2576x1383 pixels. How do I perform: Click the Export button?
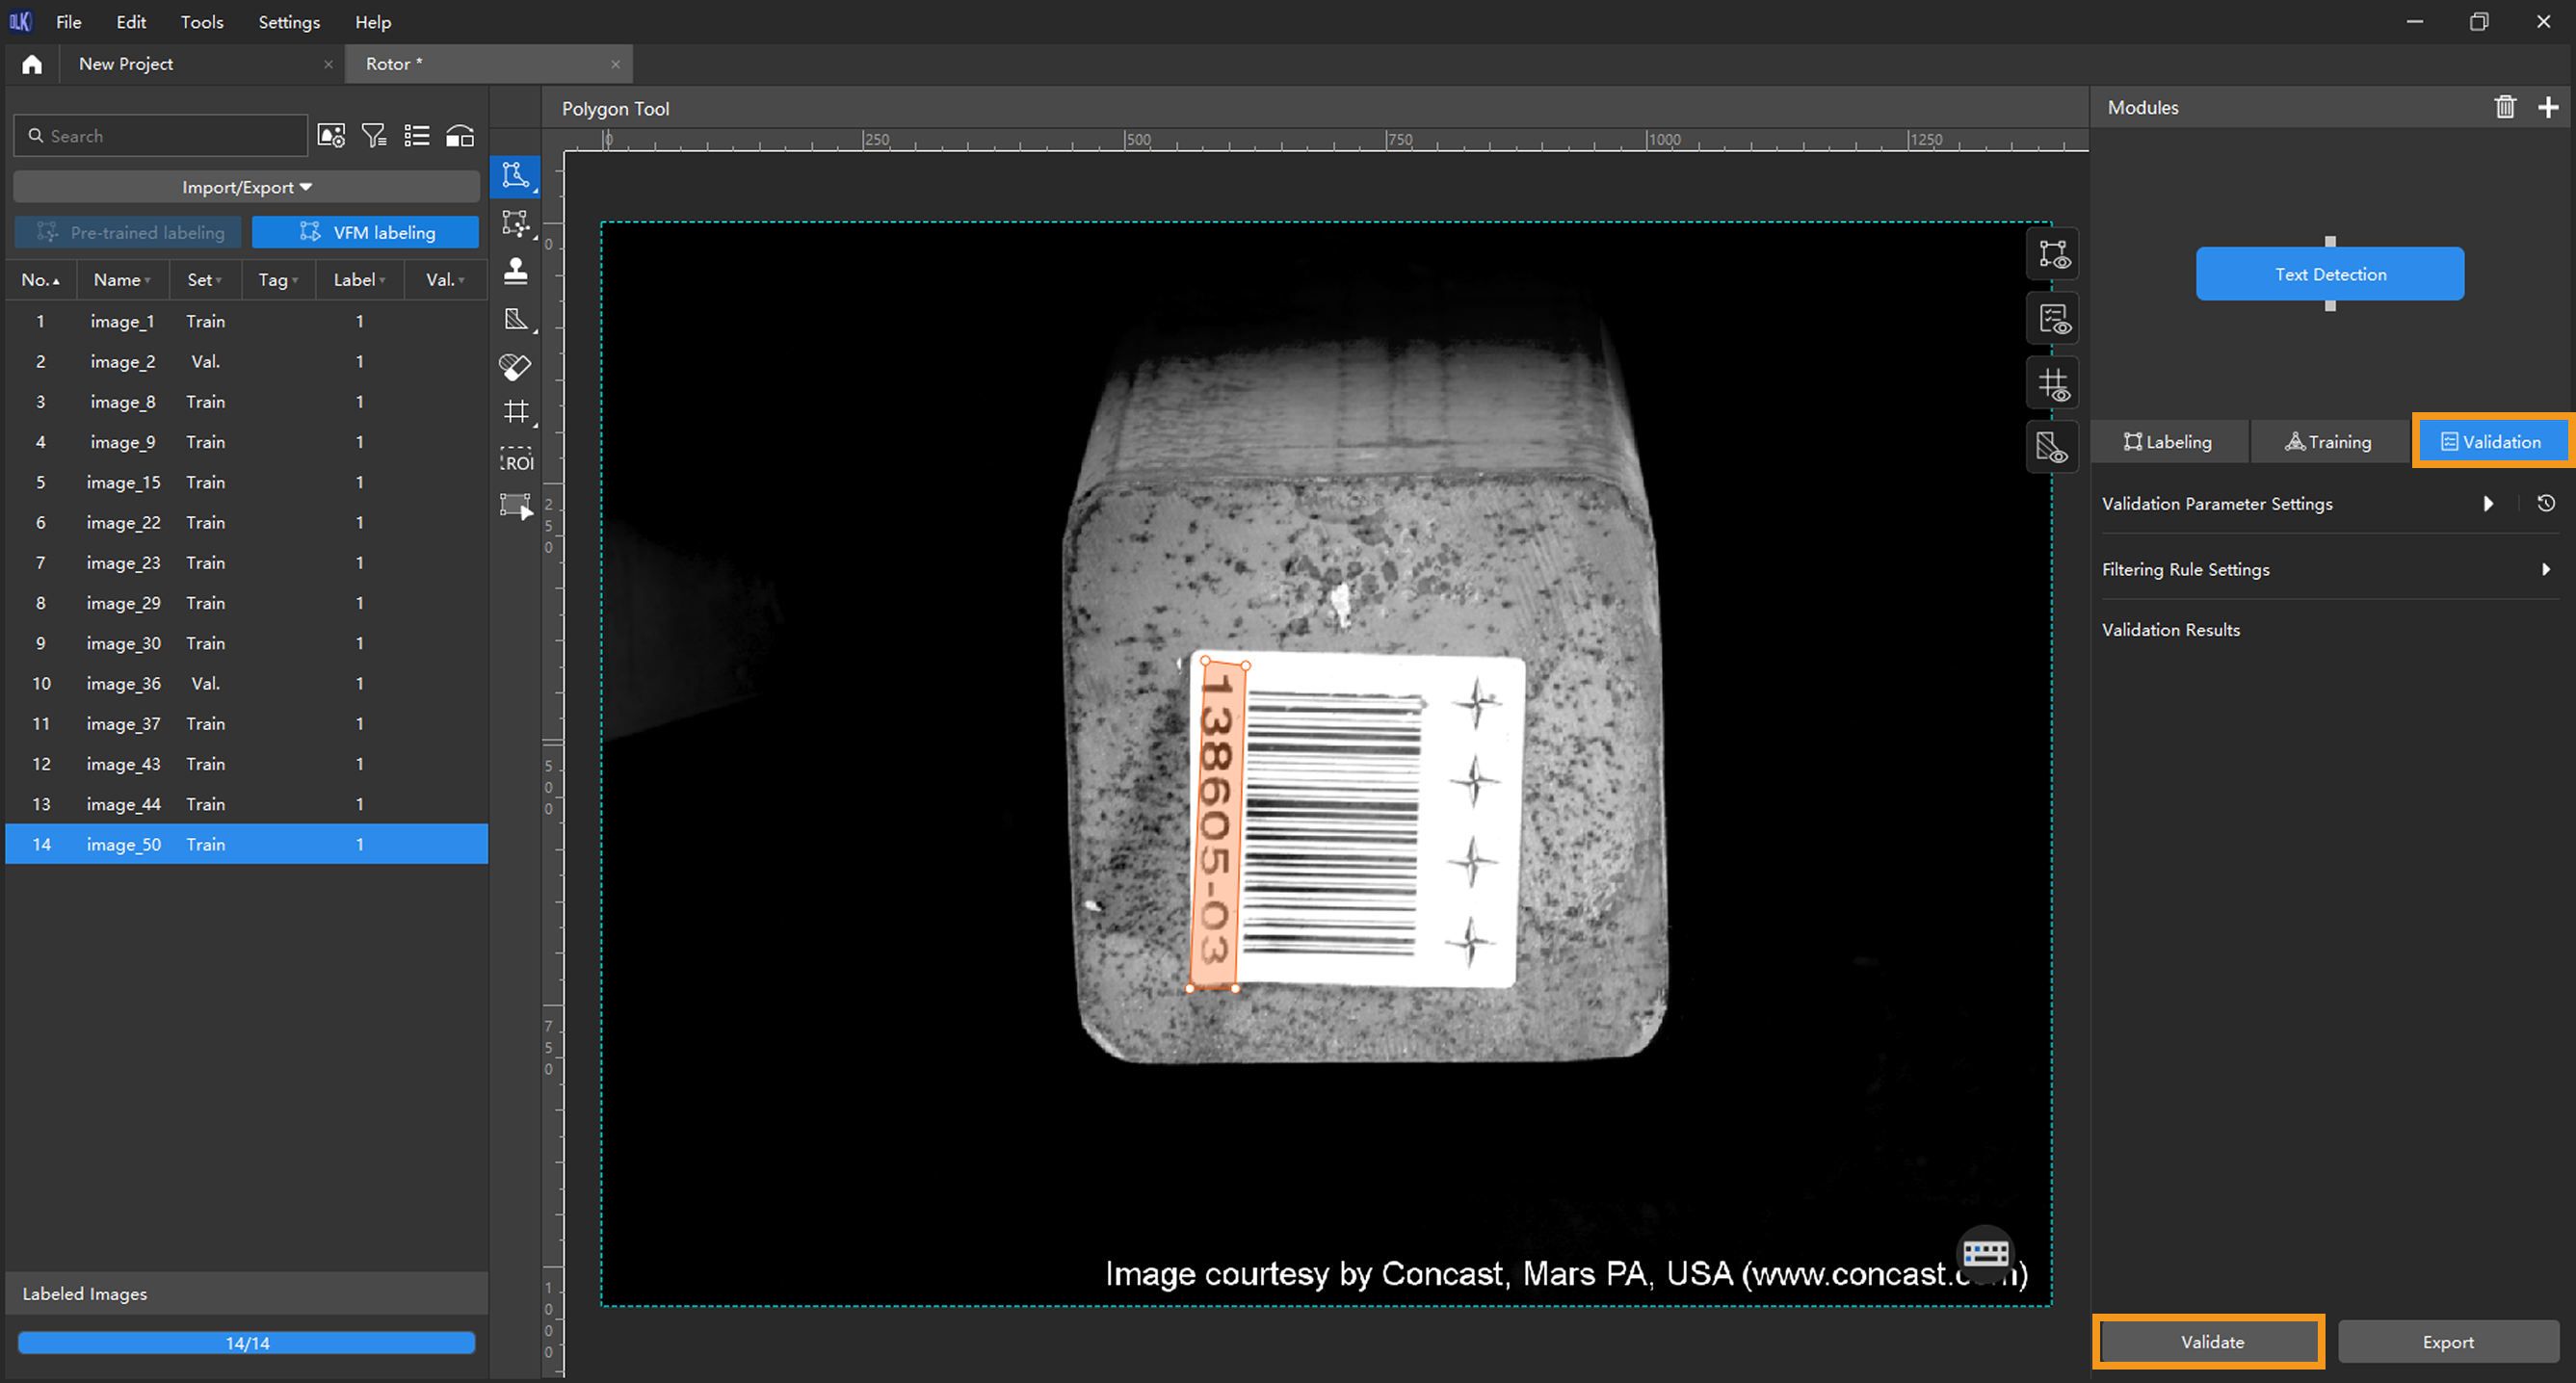2447,1341
